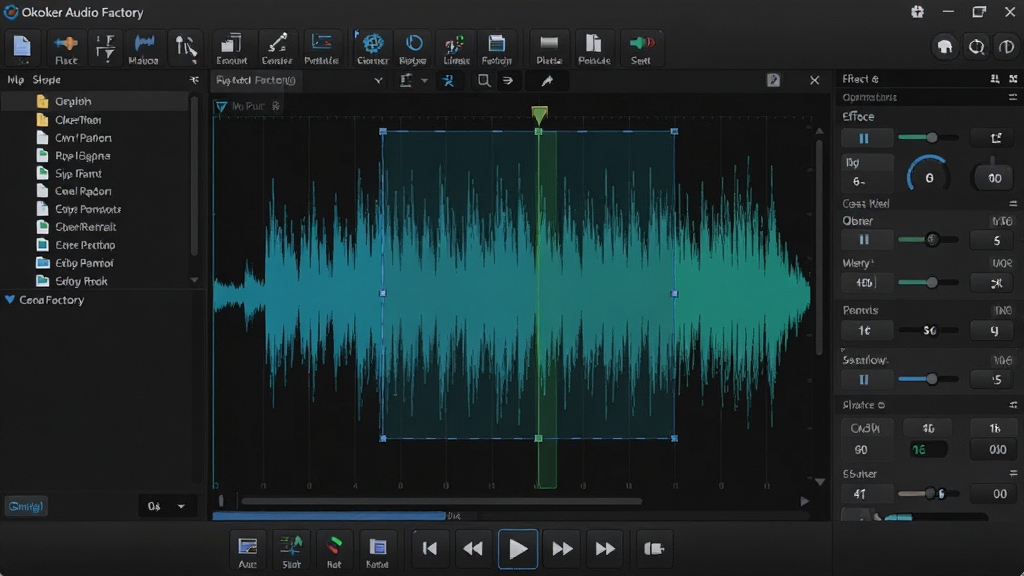Click the fast-forward button beside Play
Image resolution: width=1024 pixels, height=576 pixels.
point(562,549)
